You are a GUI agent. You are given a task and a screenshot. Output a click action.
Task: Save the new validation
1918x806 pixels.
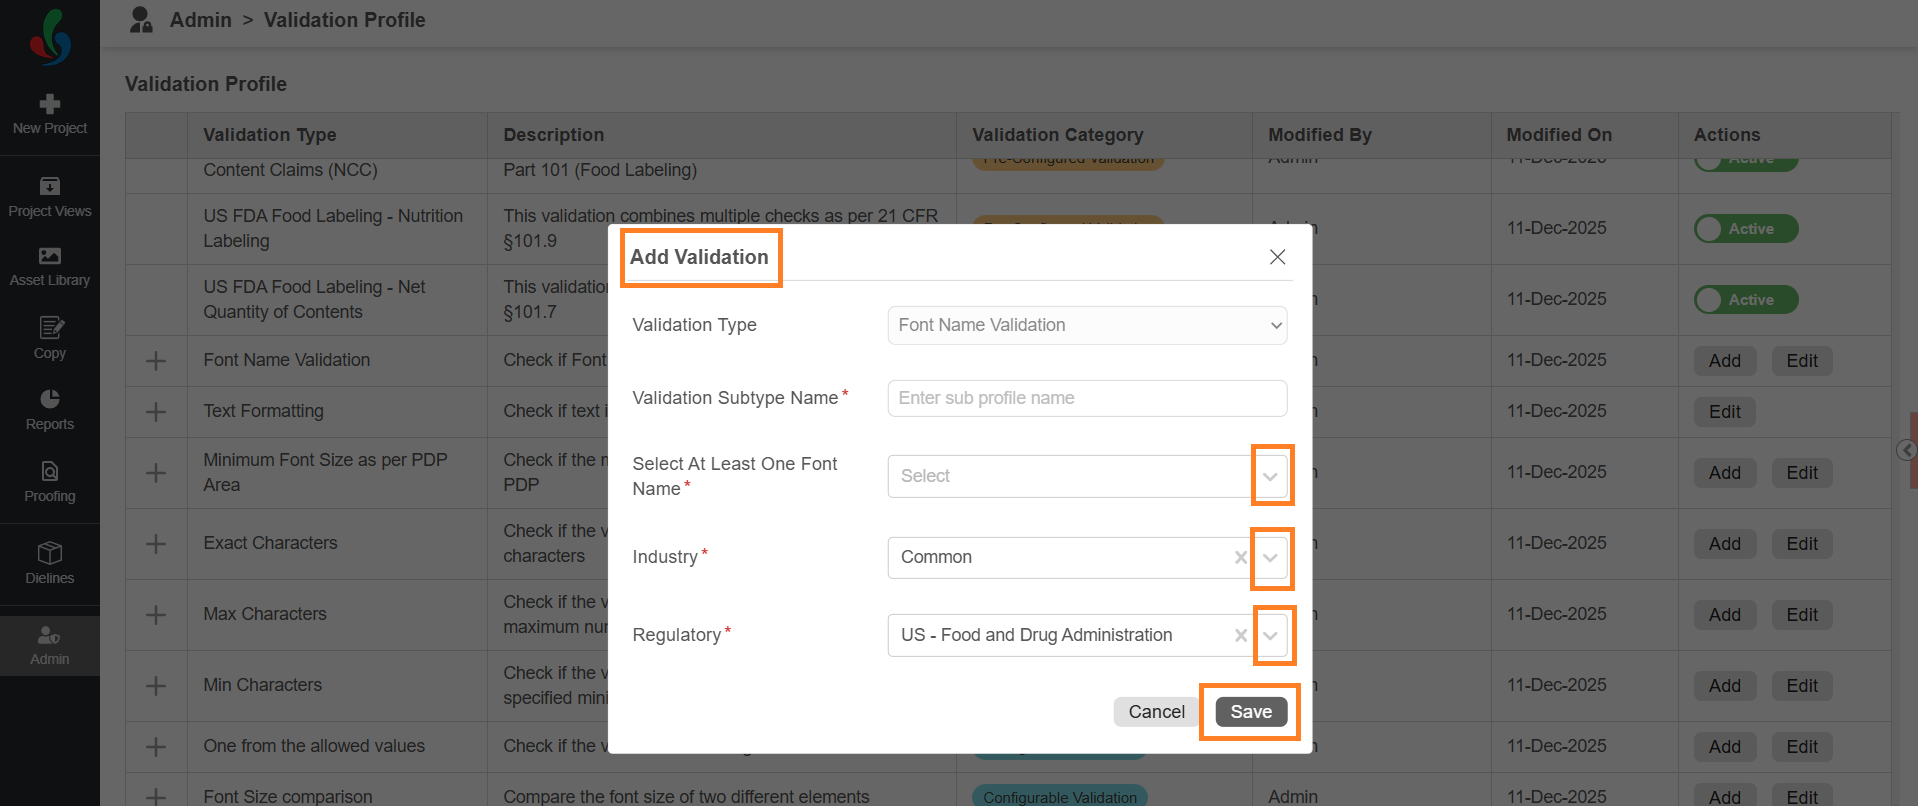click(x=1250, y=712)
